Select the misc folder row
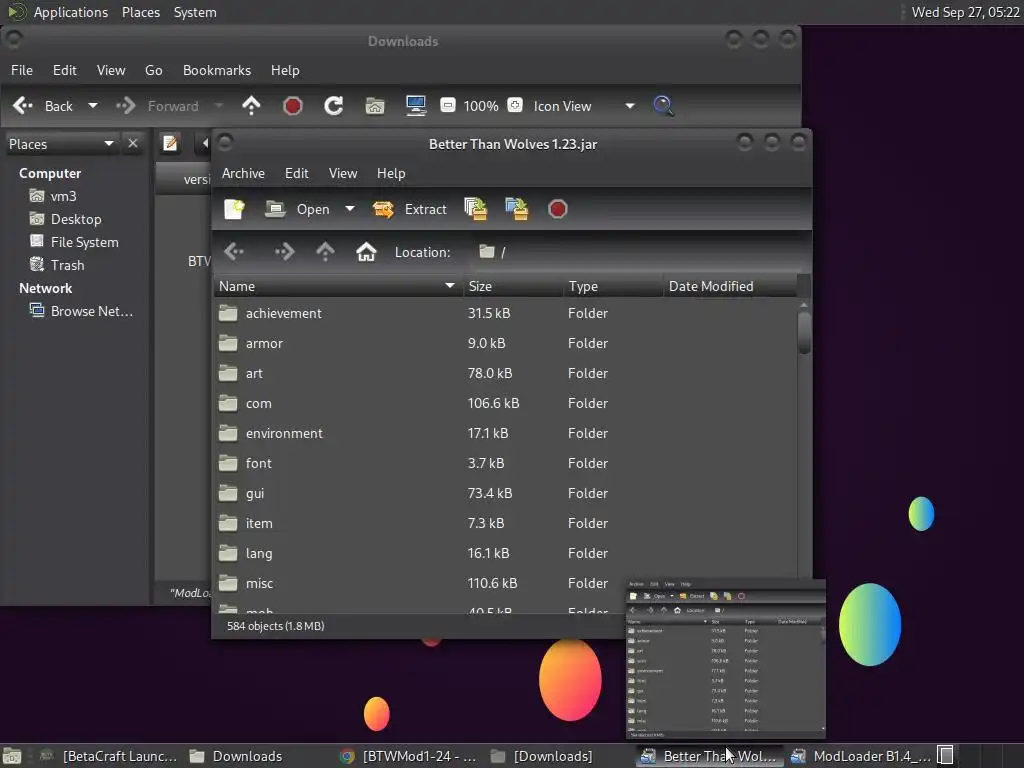This screenshot has width=1024, height=768. [x=505, y=584]
